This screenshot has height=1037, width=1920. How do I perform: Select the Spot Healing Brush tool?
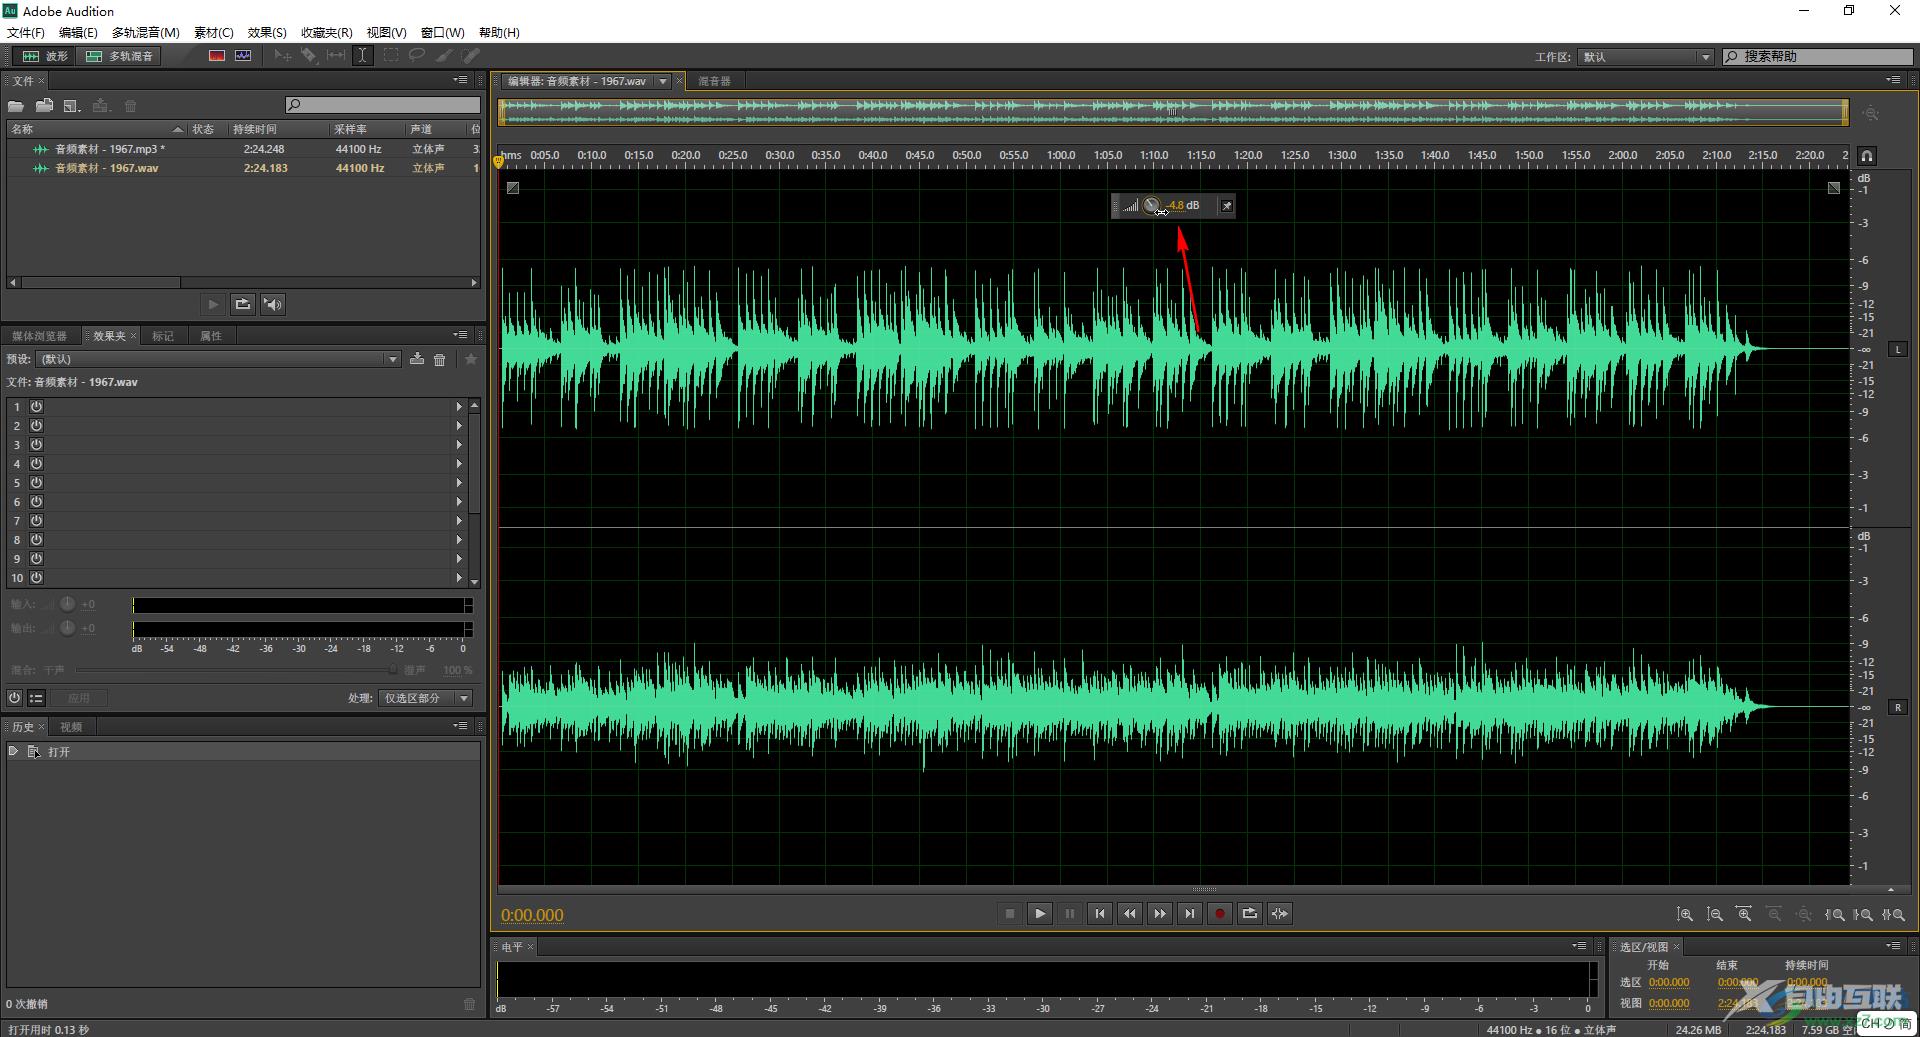[x=470, y=56]
